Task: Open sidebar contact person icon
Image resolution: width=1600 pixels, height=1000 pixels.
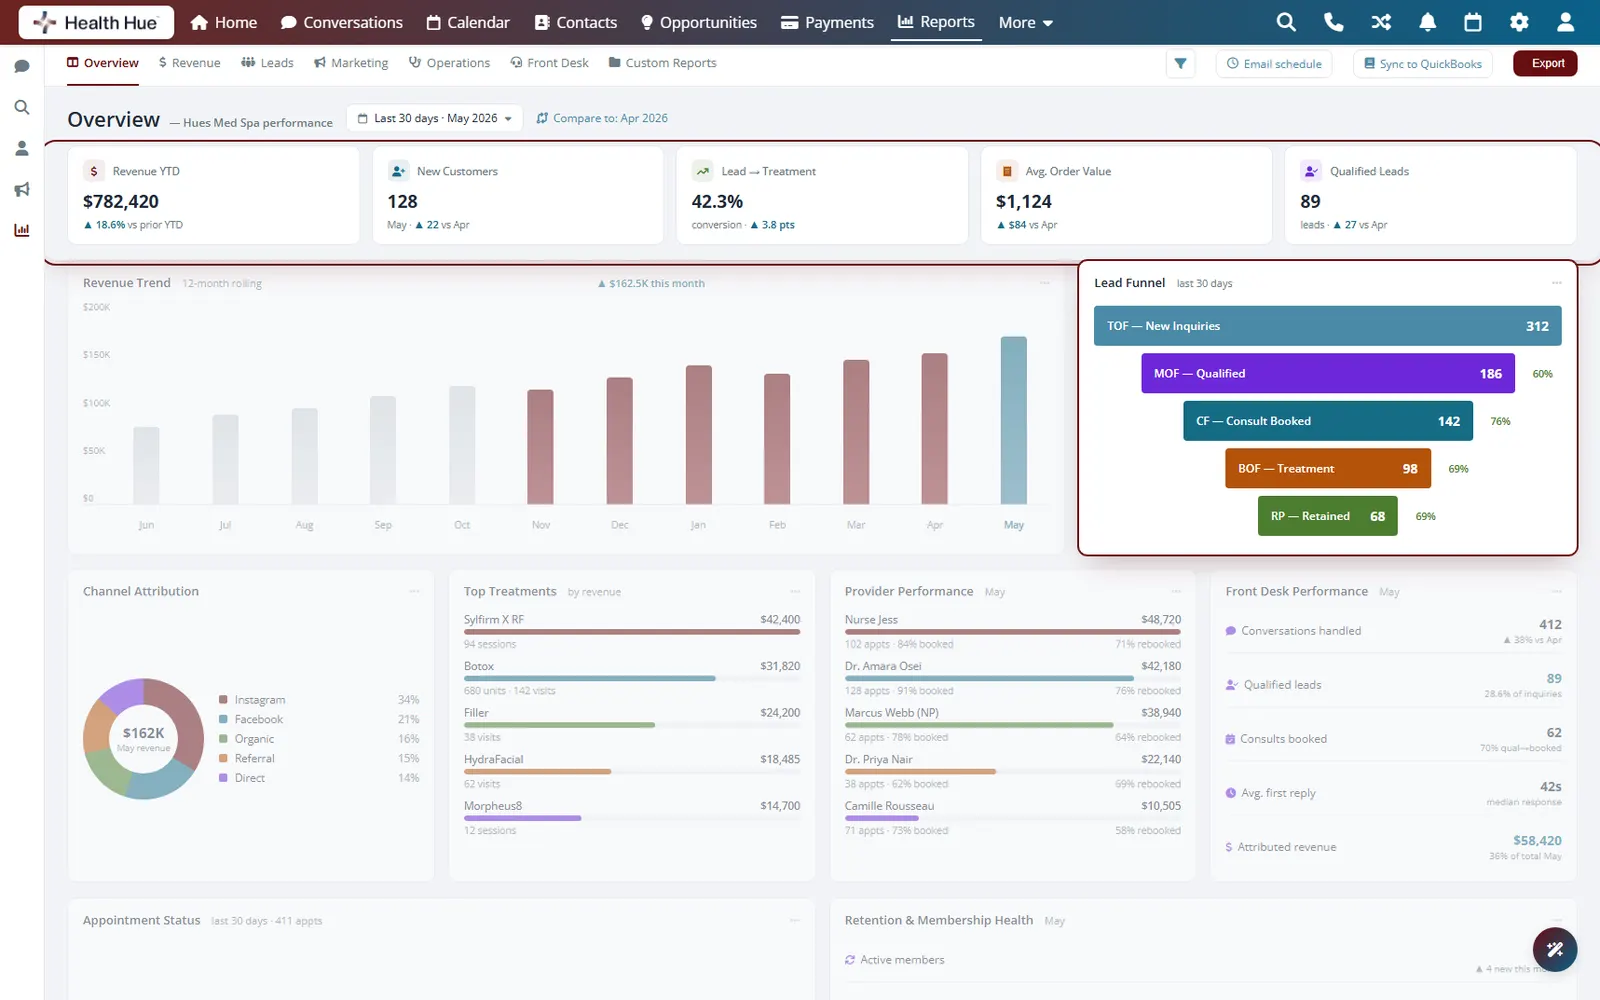Action: click(x=22, y=148)
